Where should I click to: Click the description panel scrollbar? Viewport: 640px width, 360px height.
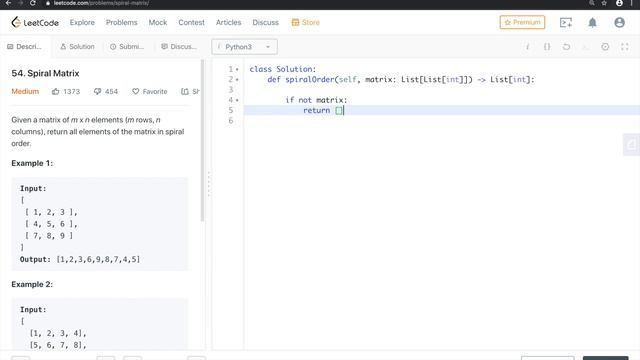tap(202, 140)
